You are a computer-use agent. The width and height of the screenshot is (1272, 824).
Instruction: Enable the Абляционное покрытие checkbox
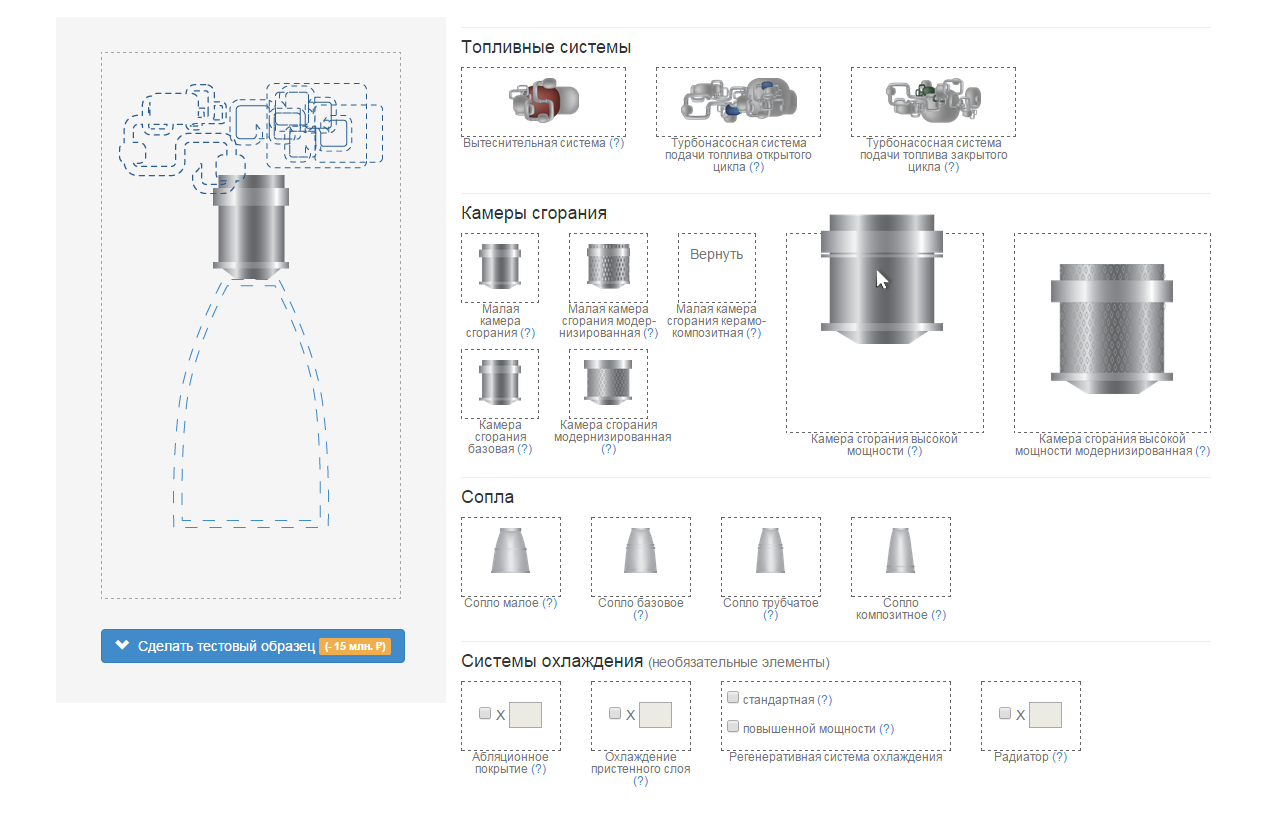pyautogui.click(x=485, y=714)
